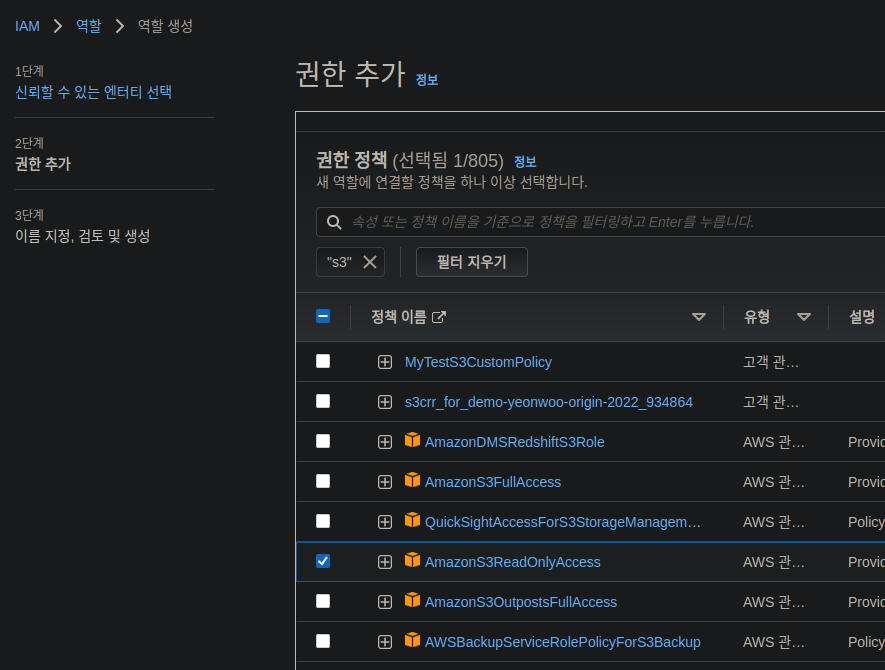Open the 역할 breadcrumb link
The width and height of the screenshot is (885, 670).
(x=89, y=26)
